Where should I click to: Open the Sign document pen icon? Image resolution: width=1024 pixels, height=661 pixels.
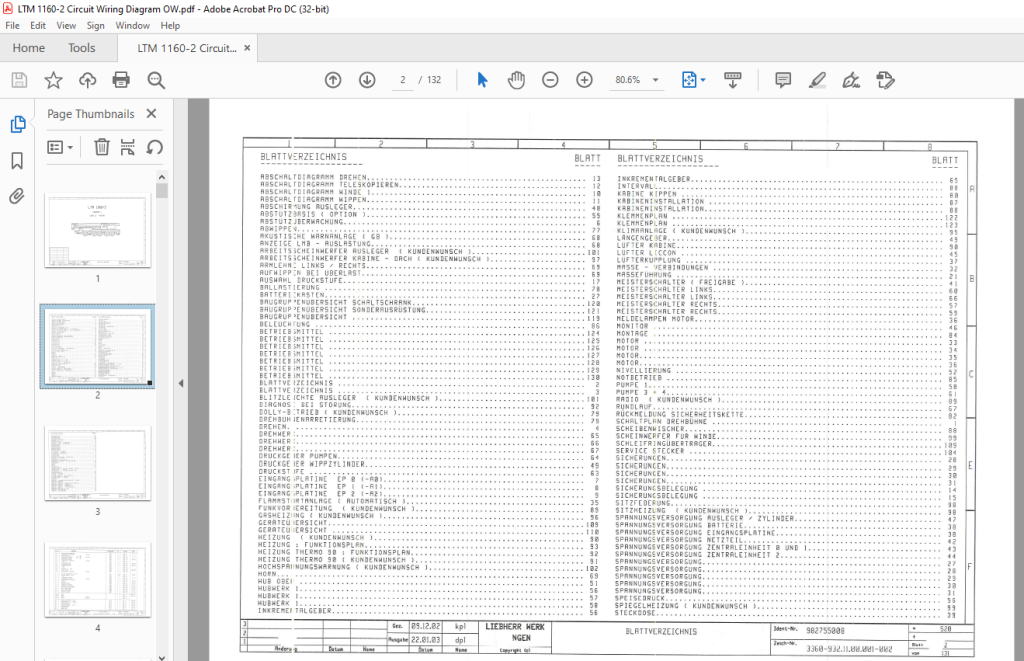(x=851, y=80)
